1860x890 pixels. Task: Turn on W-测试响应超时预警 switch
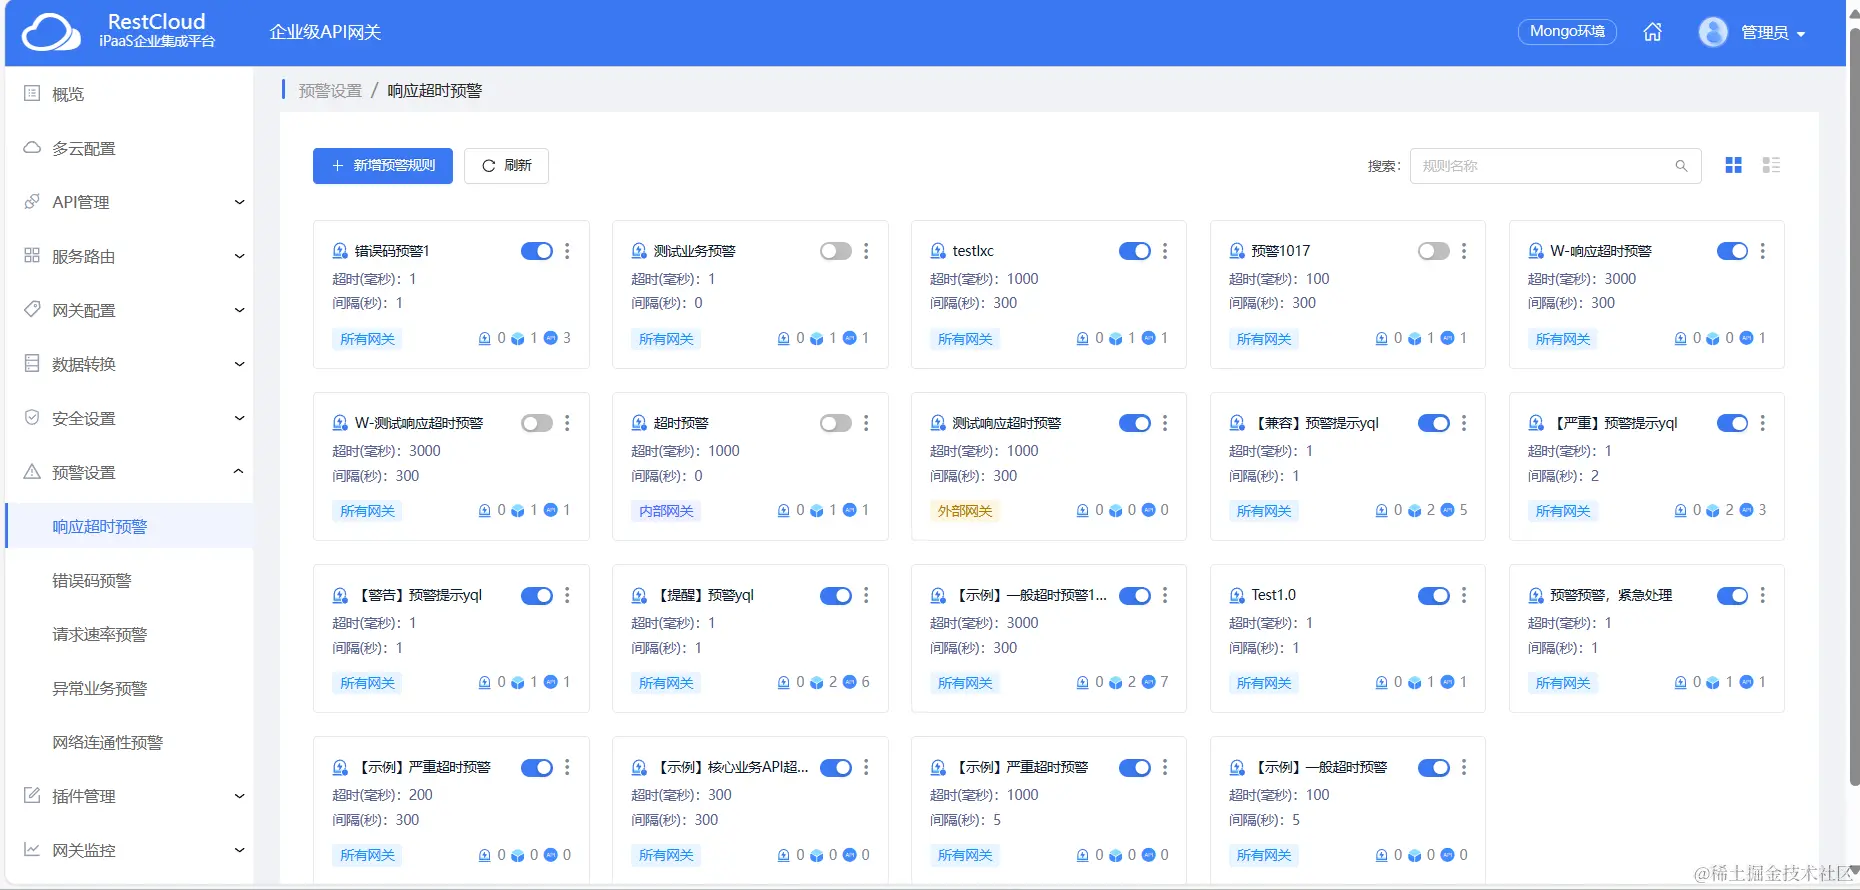[x=537, y=423]
